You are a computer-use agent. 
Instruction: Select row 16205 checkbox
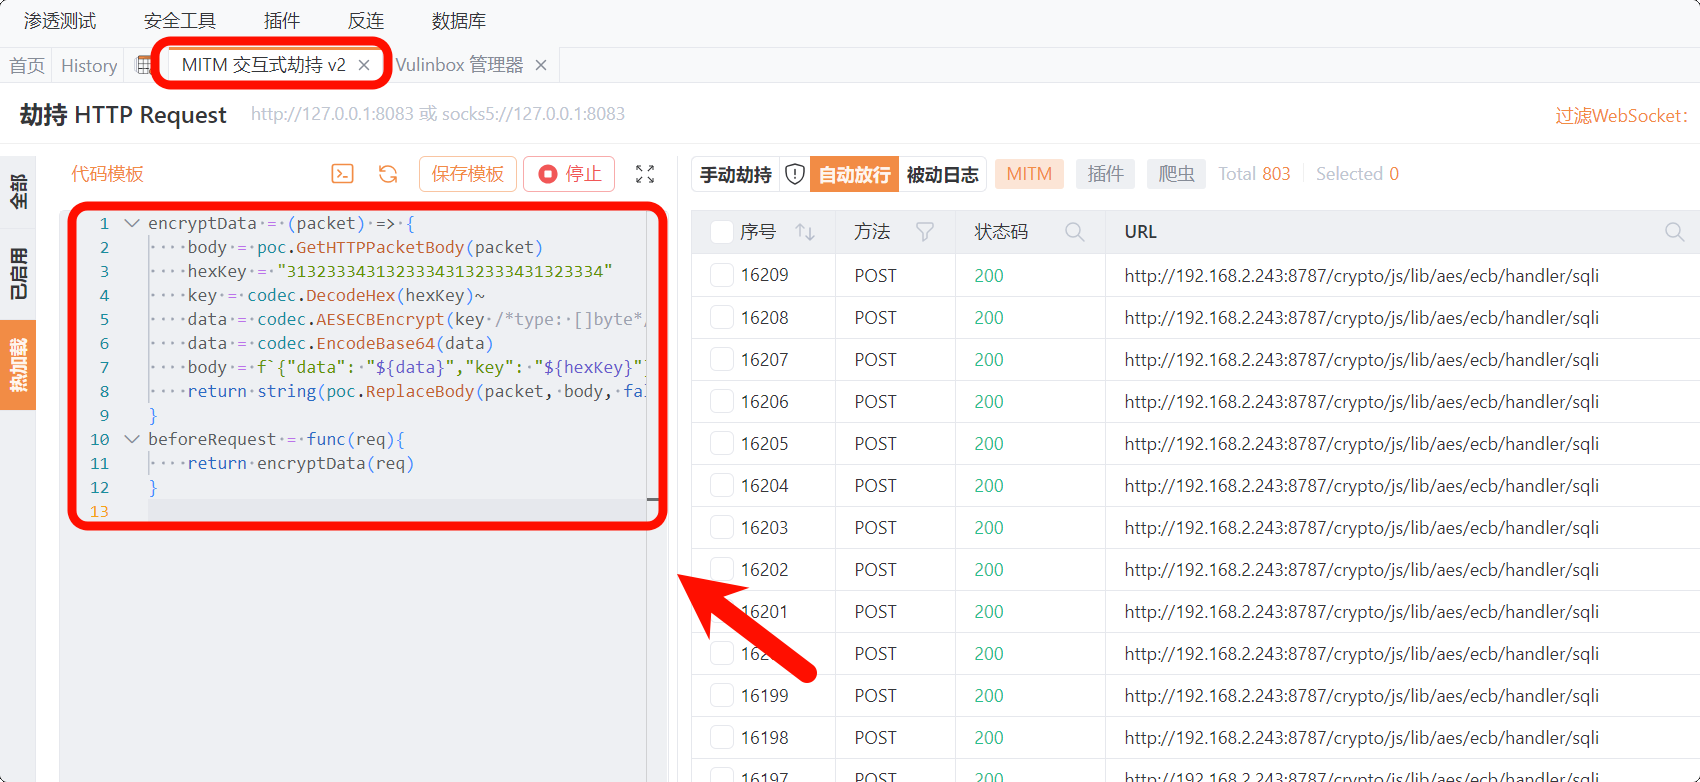pyautogui.click(x=721, y=443)
